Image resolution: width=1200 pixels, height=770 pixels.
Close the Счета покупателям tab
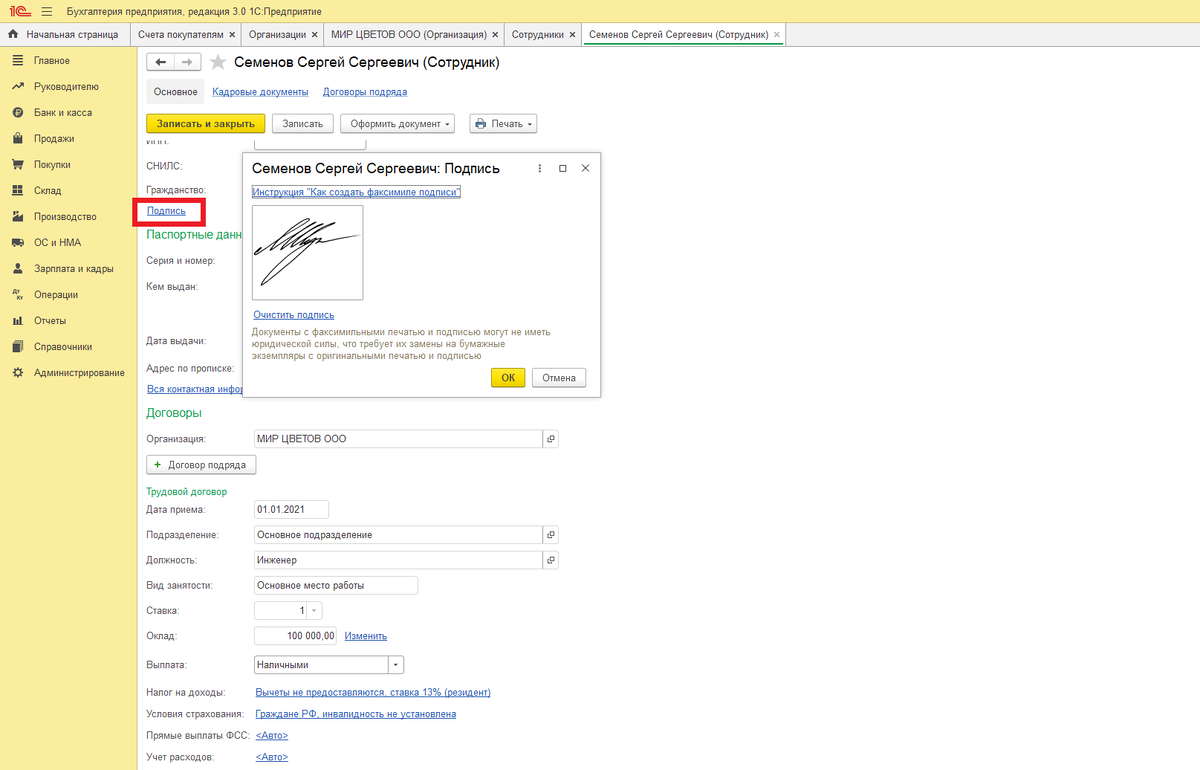click(x=232, y=35)
